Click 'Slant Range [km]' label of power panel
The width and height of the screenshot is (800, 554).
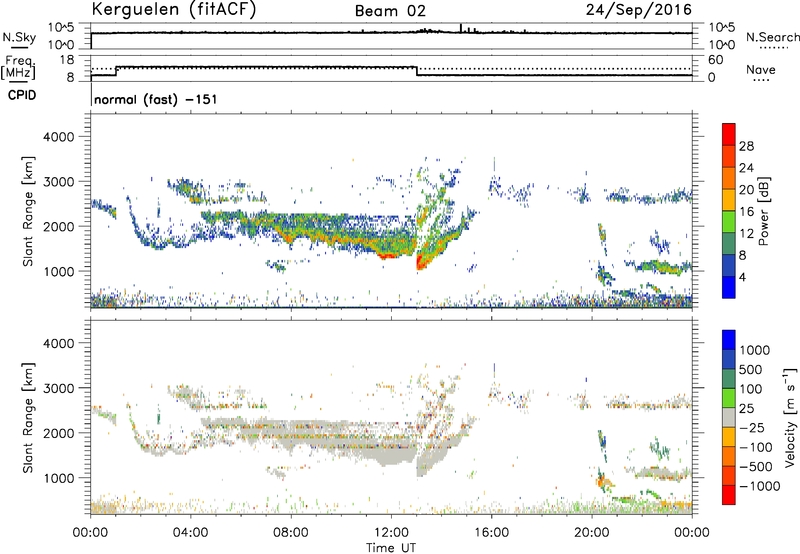point(28,211)
